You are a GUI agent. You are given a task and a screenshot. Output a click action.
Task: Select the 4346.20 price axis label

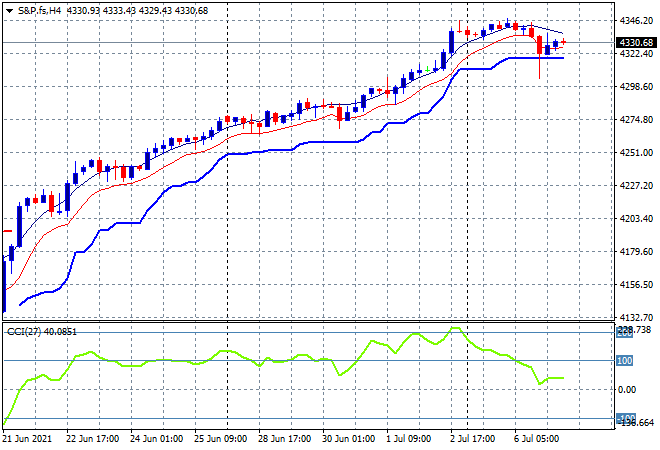coord(636,20)
